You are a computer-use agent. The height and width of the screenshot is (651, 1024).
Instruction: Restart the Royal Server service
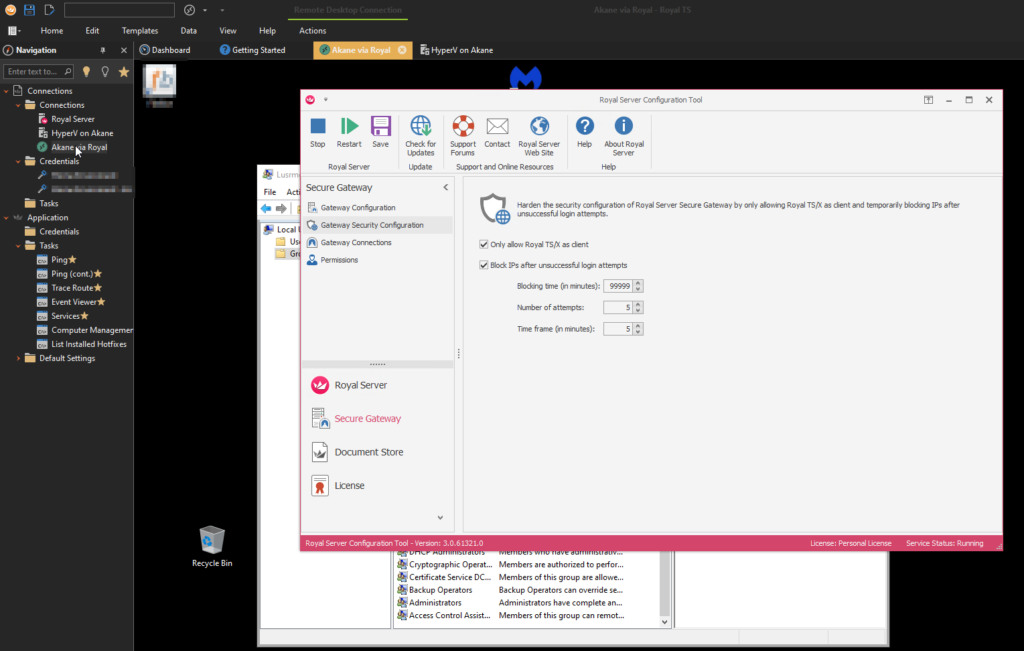[x=349, y=133]
